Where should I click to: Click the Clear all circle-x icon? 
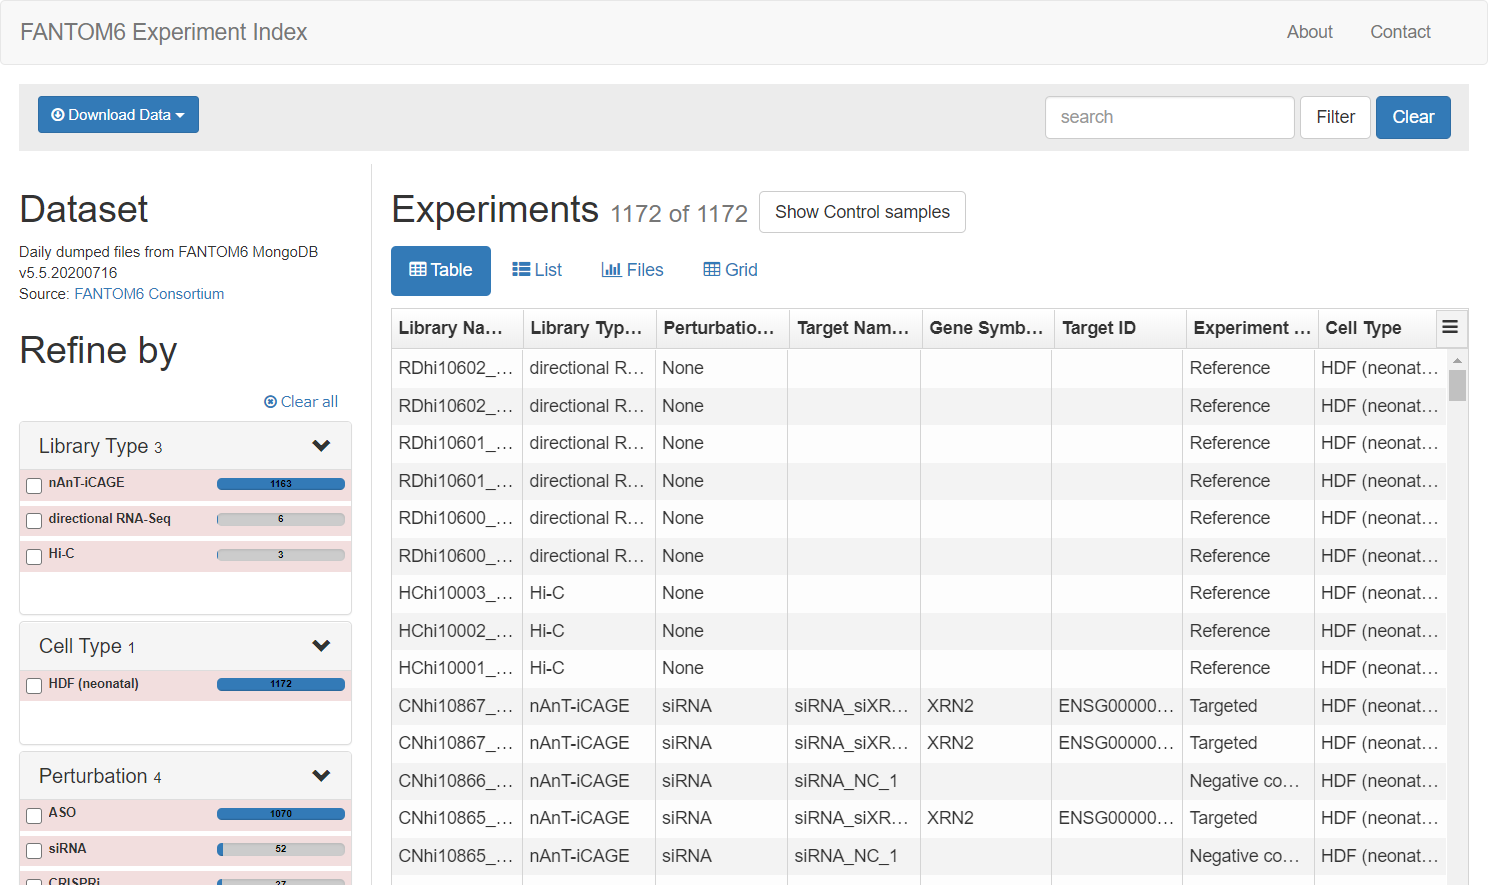270,402
